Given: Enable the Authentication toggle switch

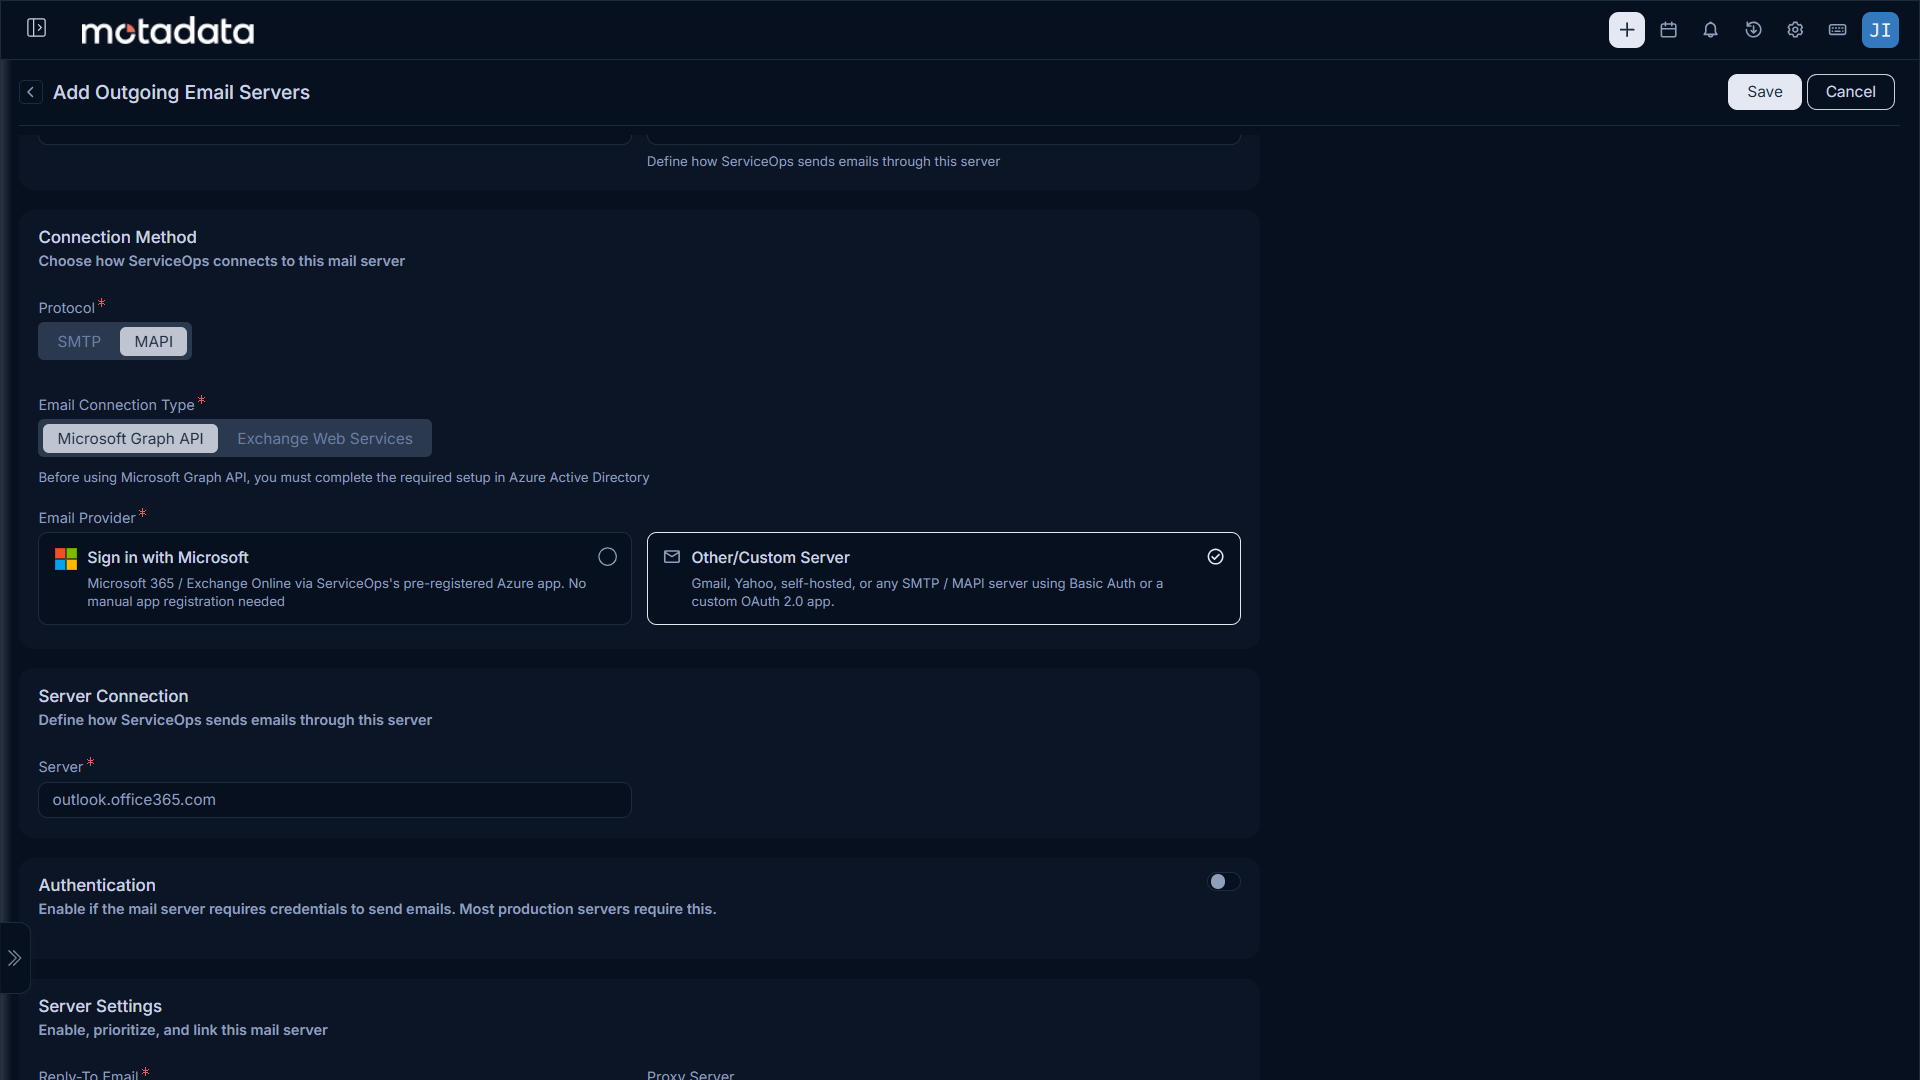Looking at the screenshot, I should point(1223,881).
